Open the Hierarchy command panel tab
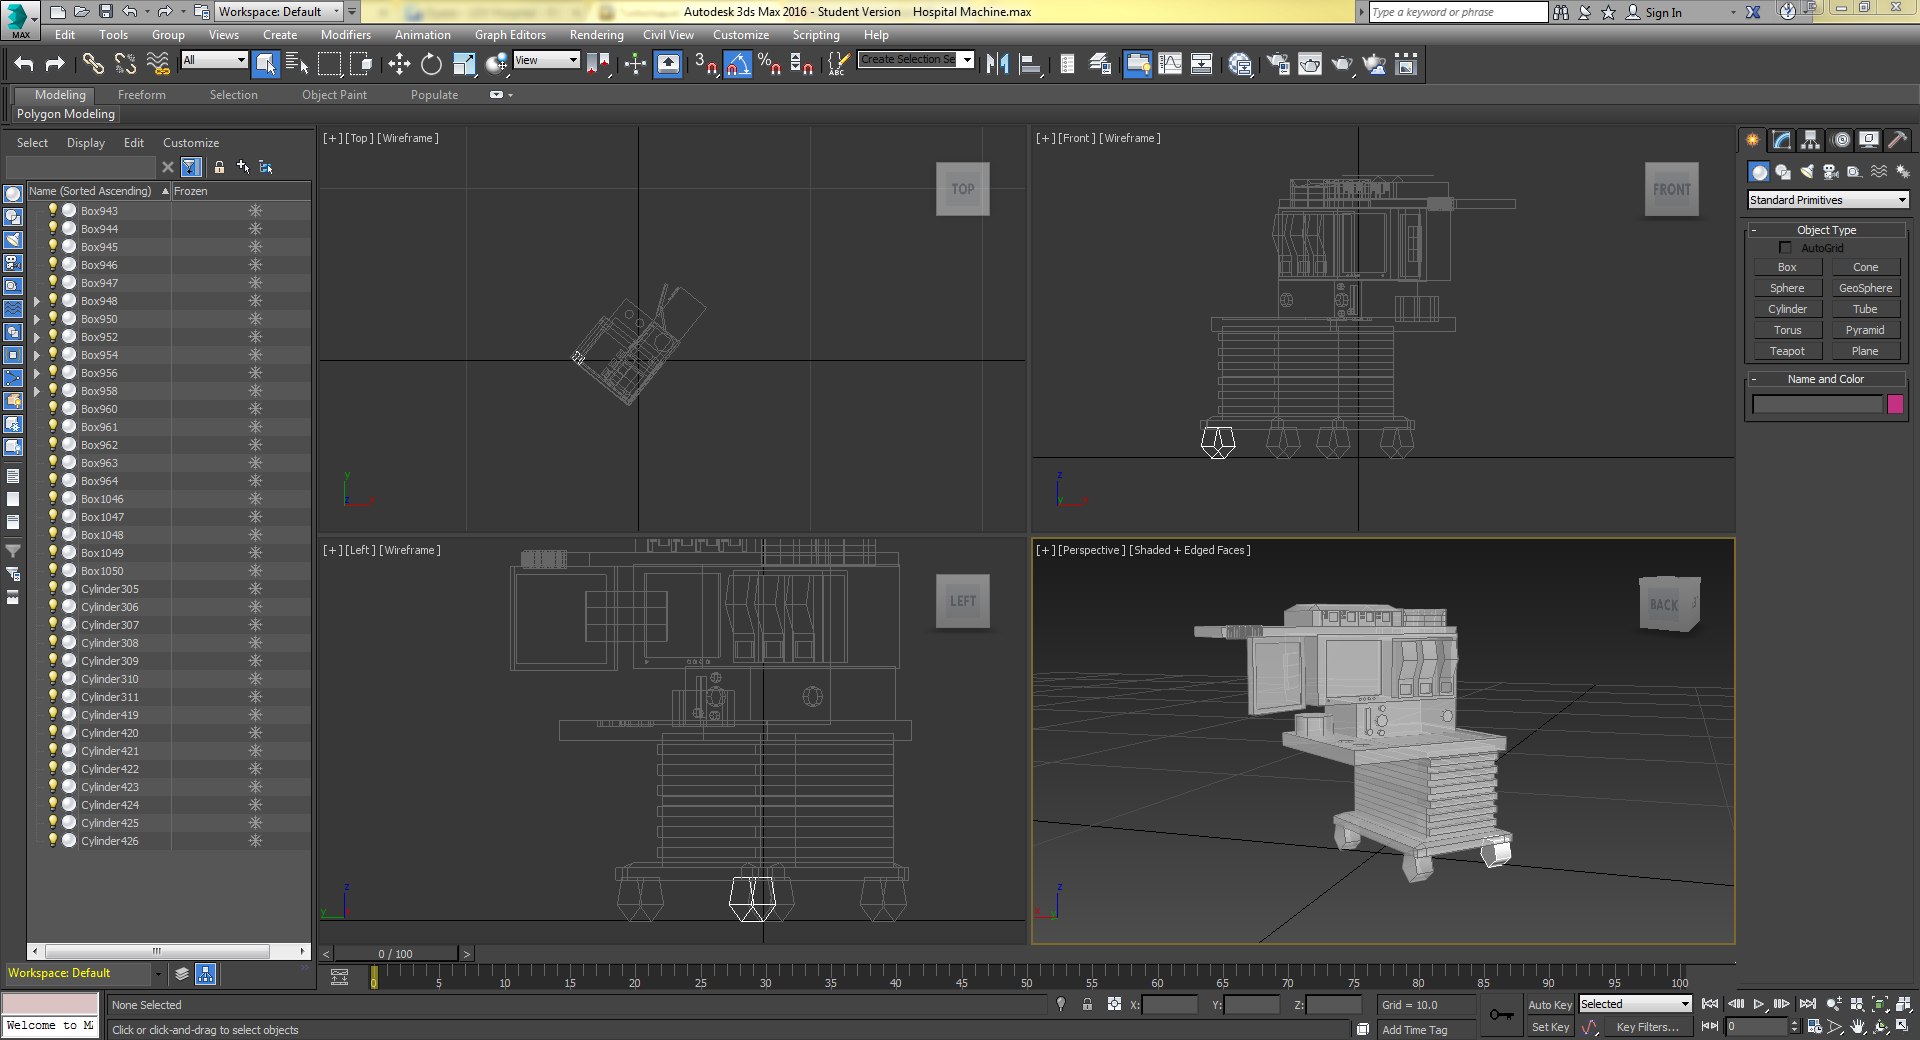The height and width of the screenshot is (1040, 1920). (1810, 140)
